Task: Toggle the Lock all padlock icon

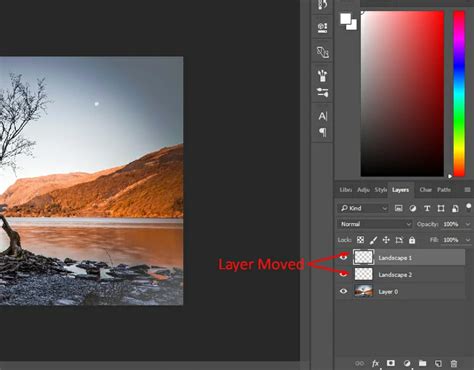Action: click(x=412, y=240)
